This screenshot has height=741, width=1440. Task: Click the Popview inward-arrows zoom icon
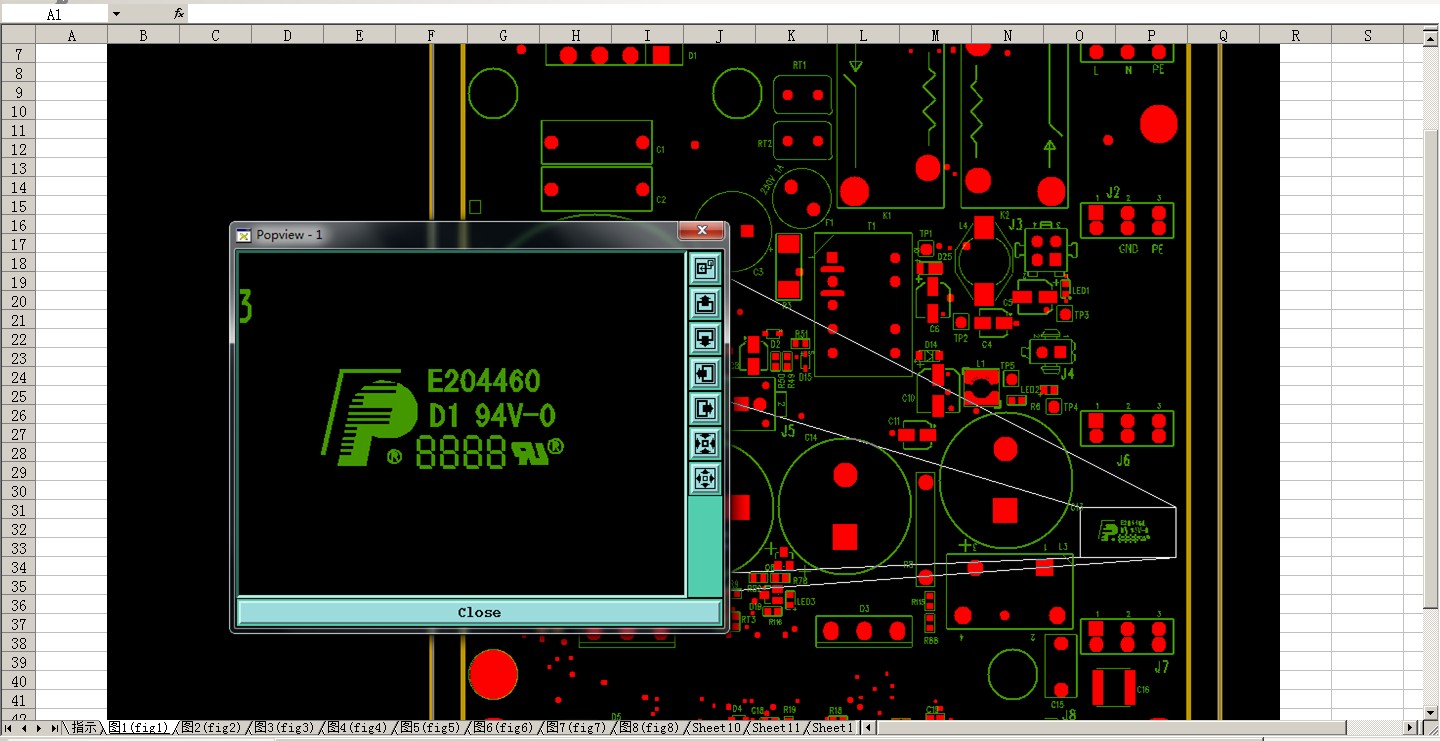(705, 443)
